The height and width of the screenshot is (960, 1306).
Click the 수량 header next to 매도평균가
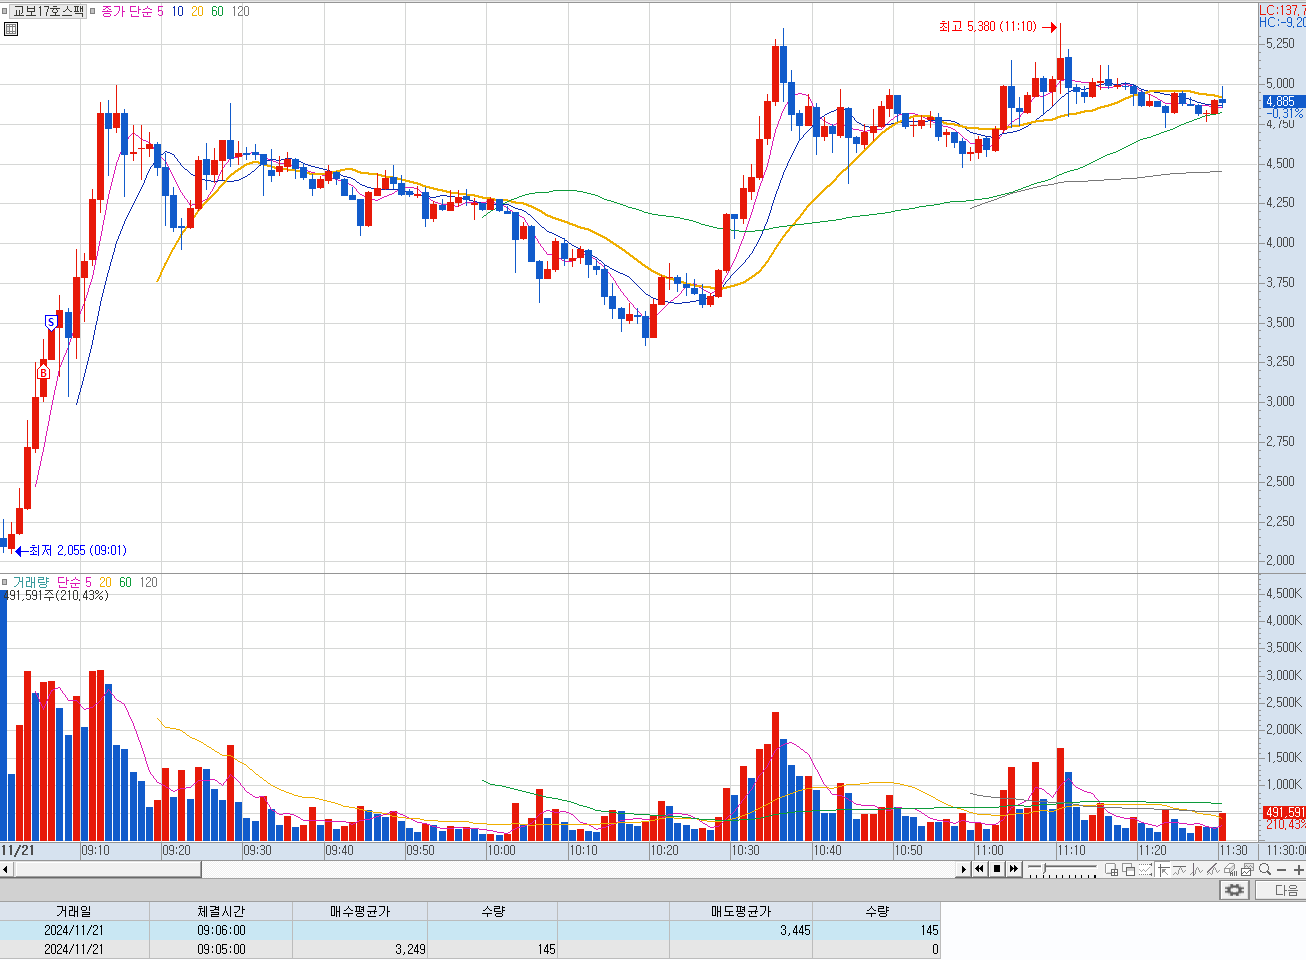coord(876,911)
